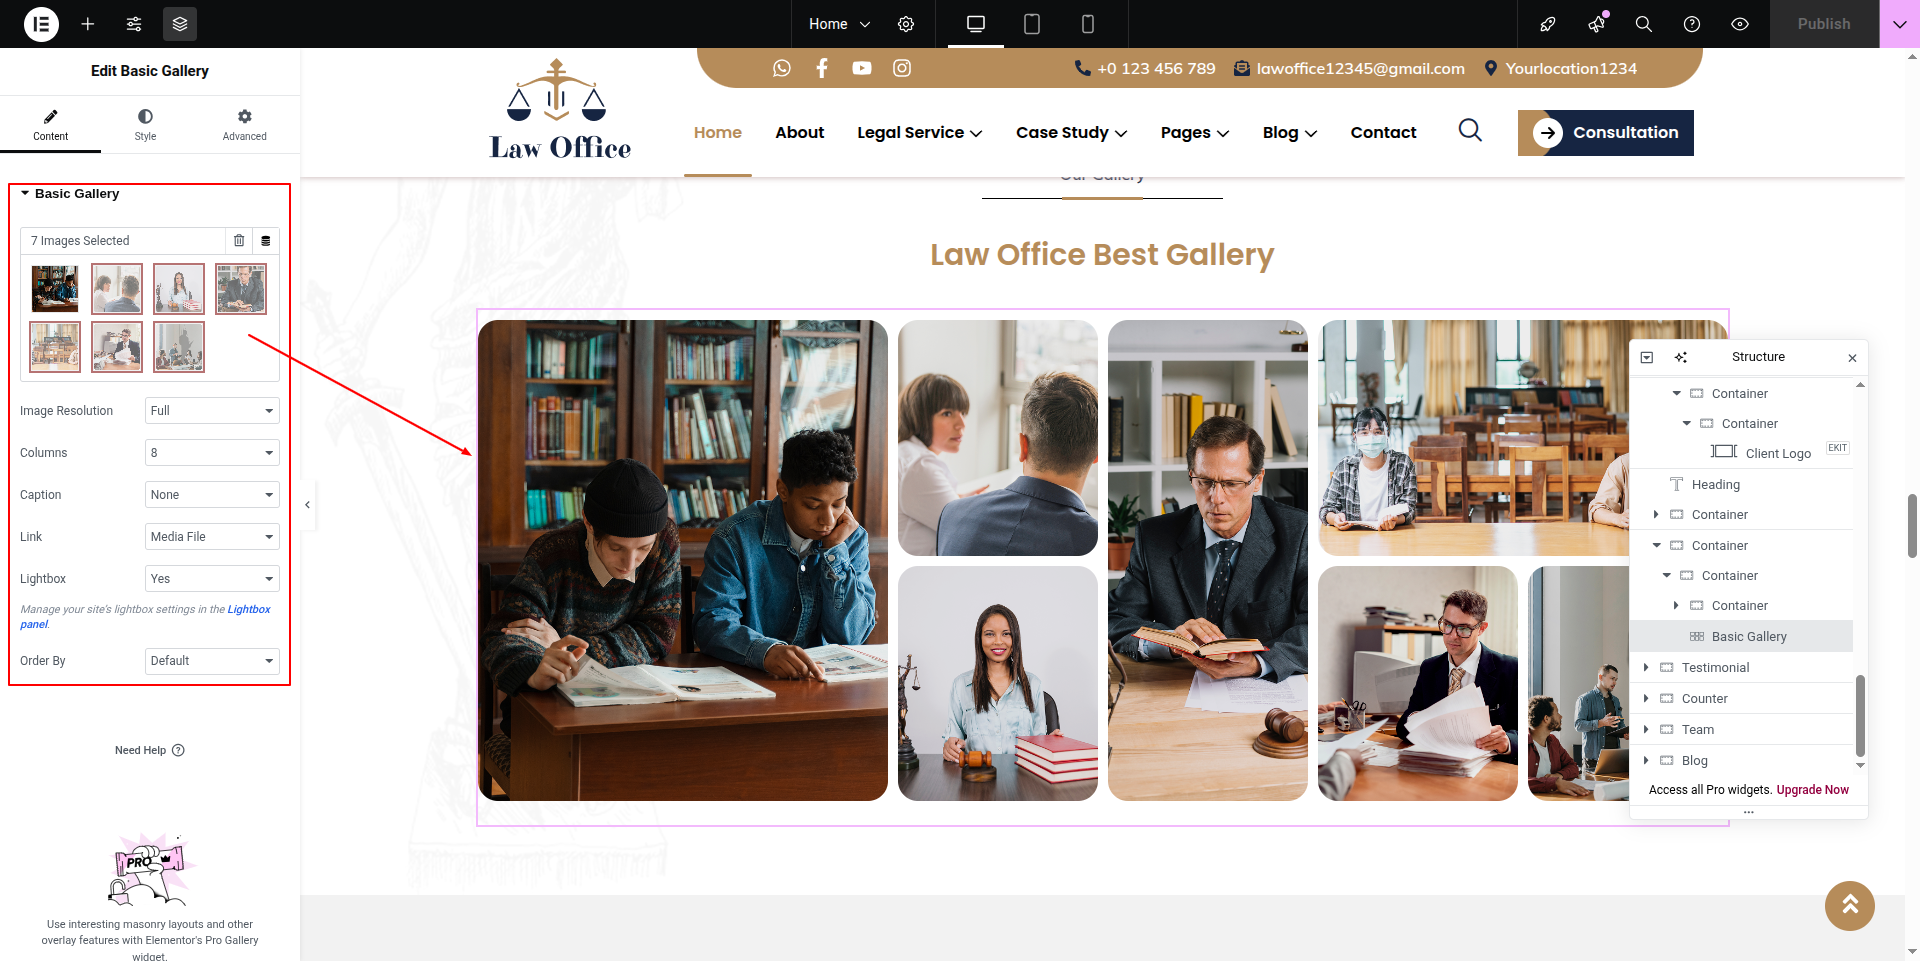Switch to the Advanced tab

tap(244, 125)
